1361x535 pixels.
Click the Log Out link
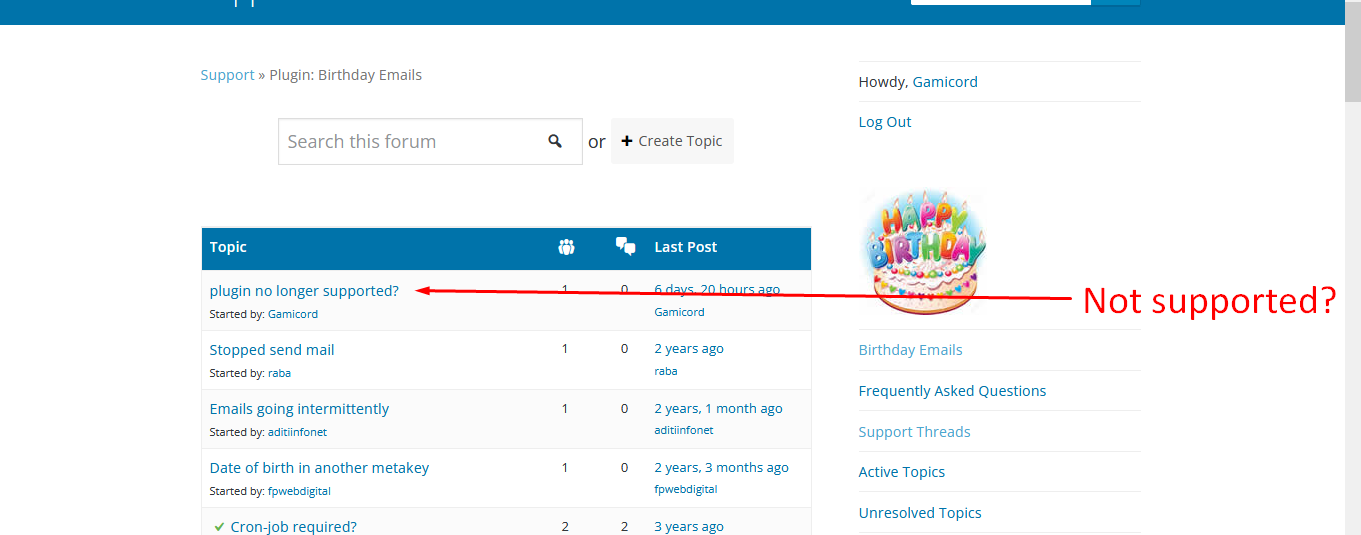tap(885, 122)
